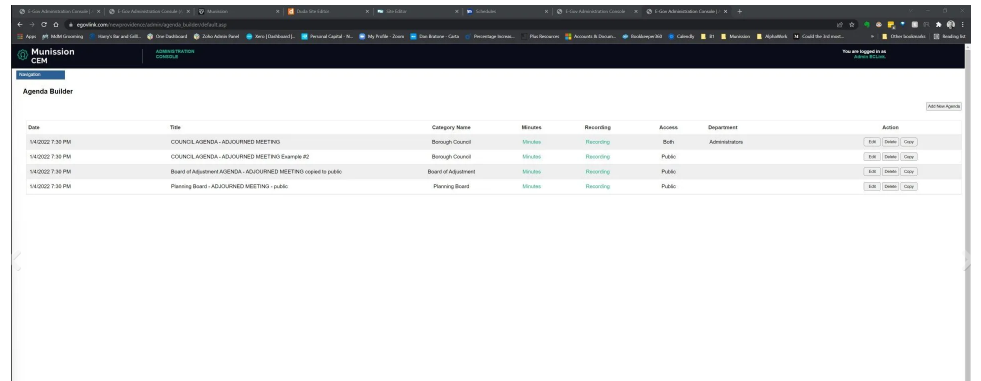
Task: Go back using the browser back arrow
Action: pos(21,24)
